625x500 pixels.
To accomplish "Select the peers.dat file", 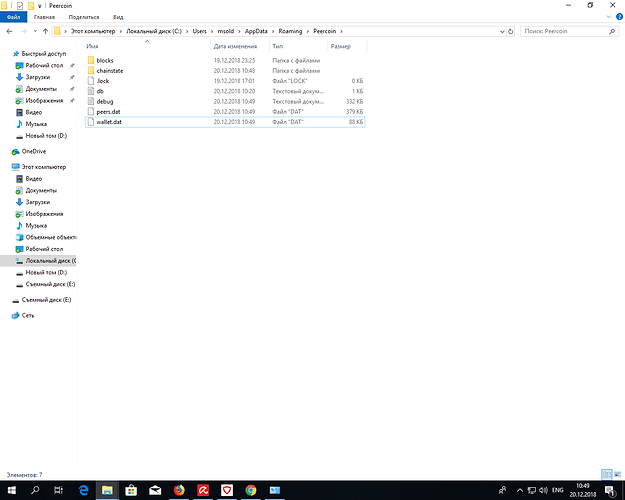I will pyautogui.click(x=108, y=112).
